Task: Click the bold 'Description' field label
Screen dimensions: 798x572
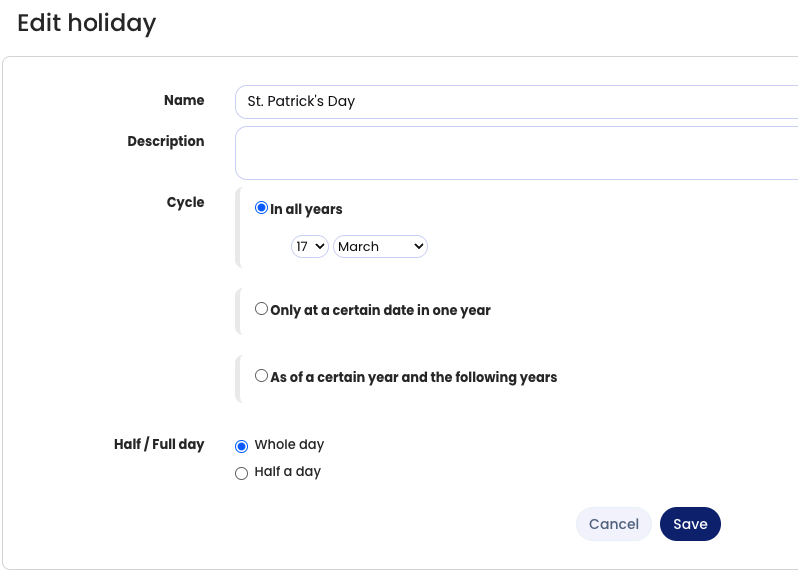Action: tap(166, 141)
